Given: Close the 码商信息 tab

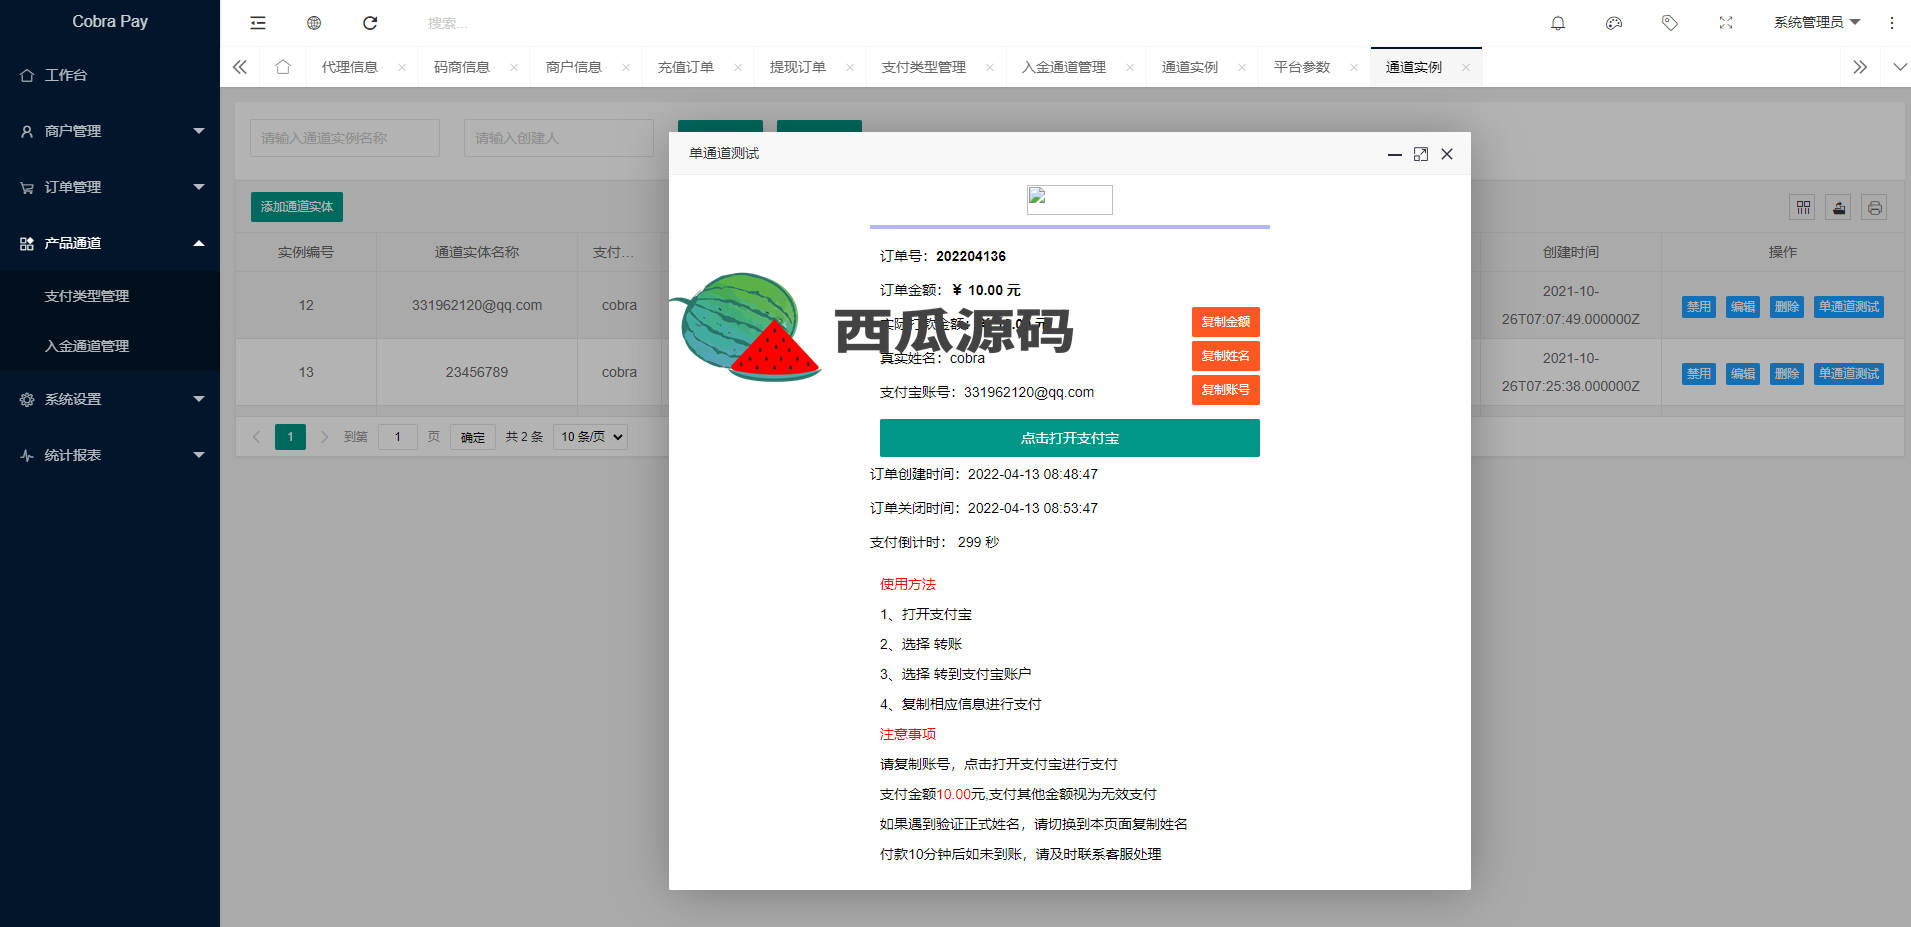Looking at the screenshot, I should [514, 67].
